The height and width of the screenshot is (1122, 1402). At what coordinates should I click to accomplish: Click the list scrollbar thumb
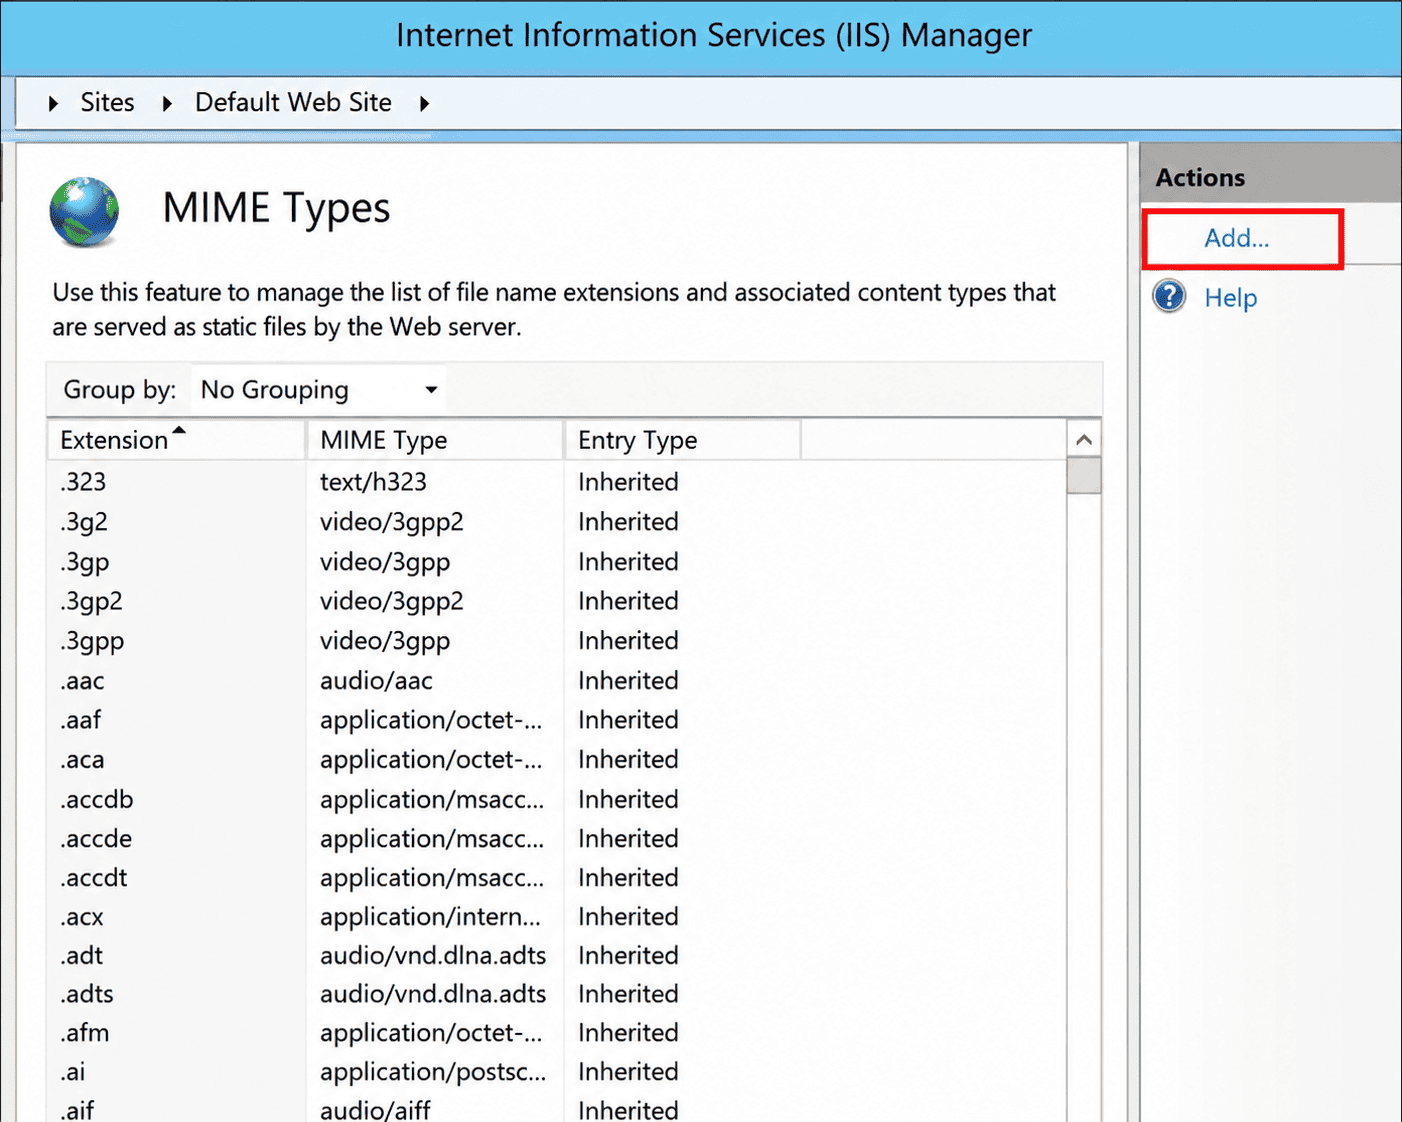click(1084, 476)
